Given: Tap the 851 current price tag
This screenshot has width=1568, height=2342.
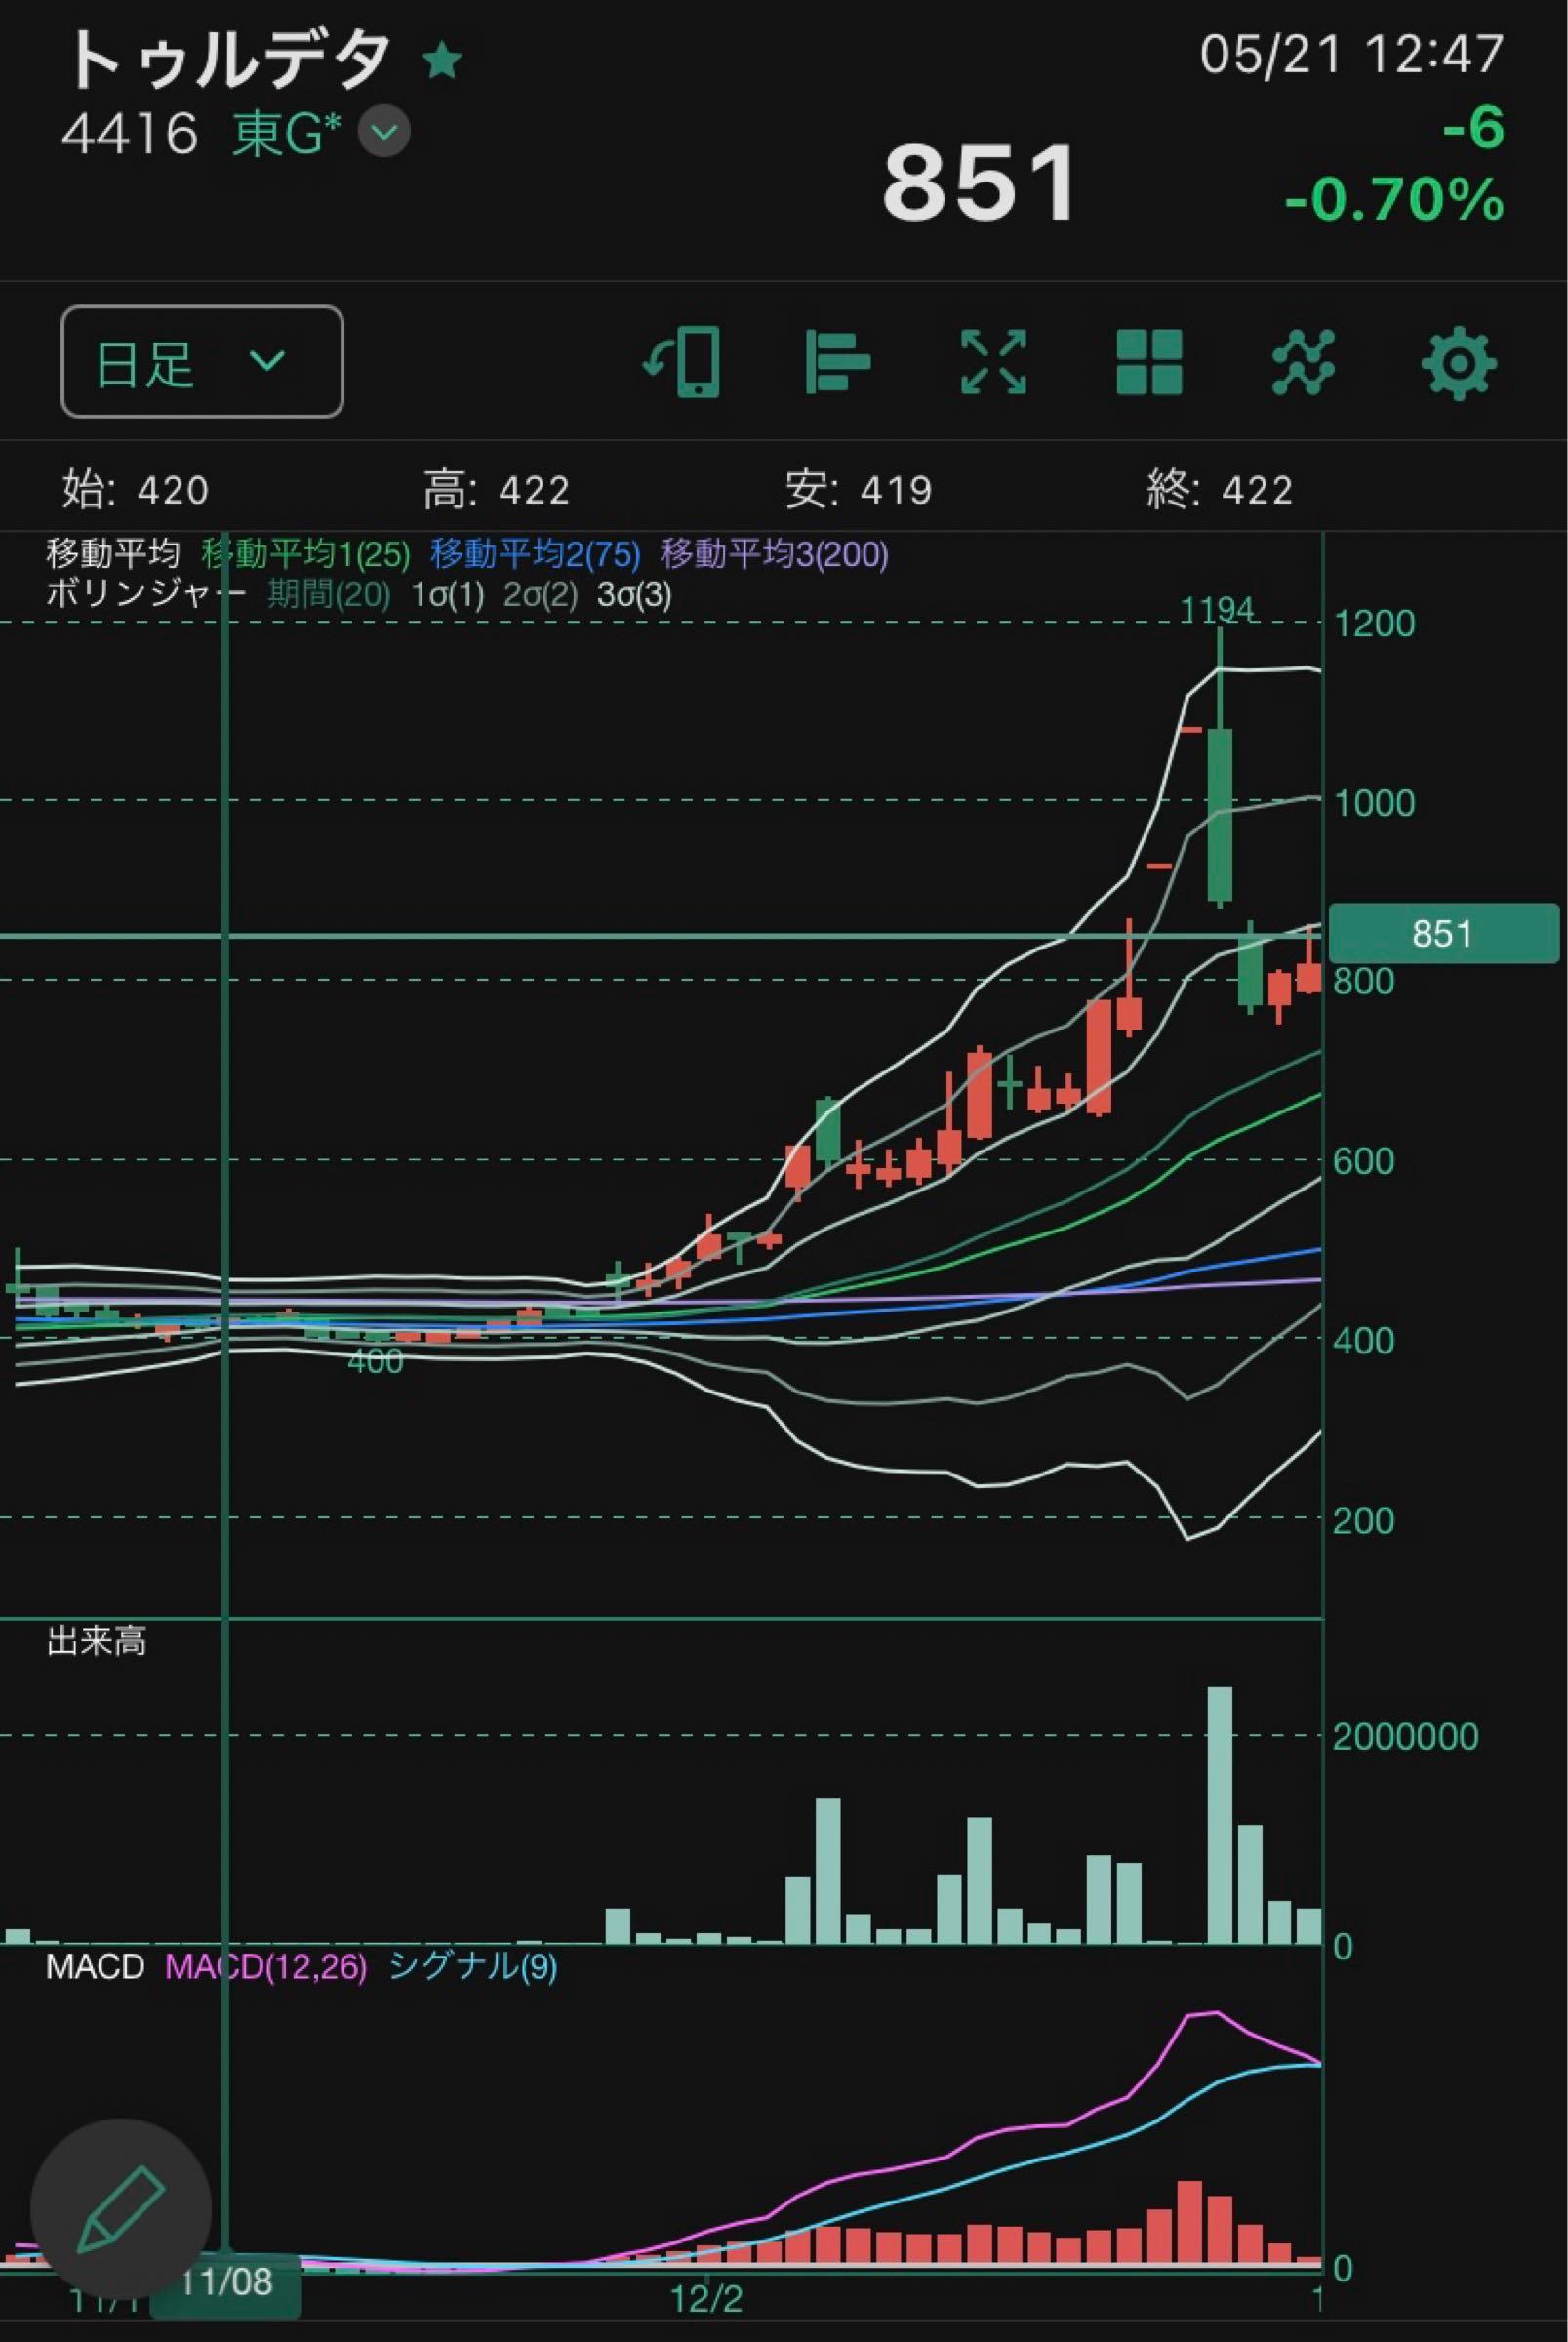Looking at the screenshot, I should (x=1442, y=934).
